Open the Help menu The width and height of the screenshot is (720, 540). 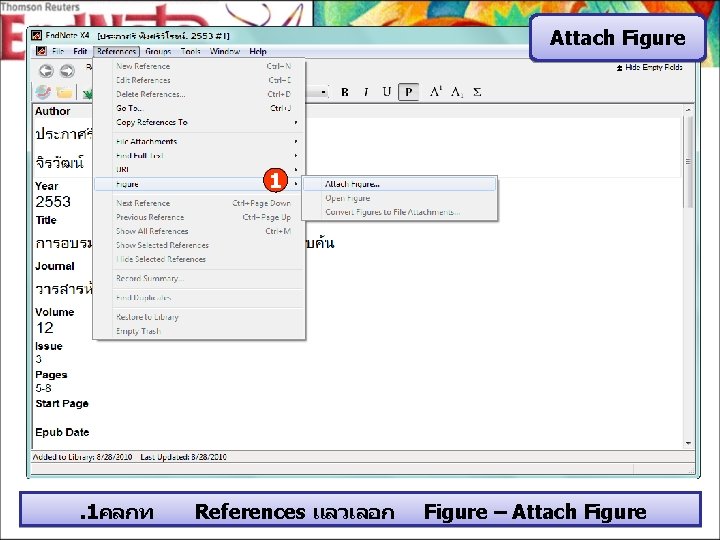(258, 51)
